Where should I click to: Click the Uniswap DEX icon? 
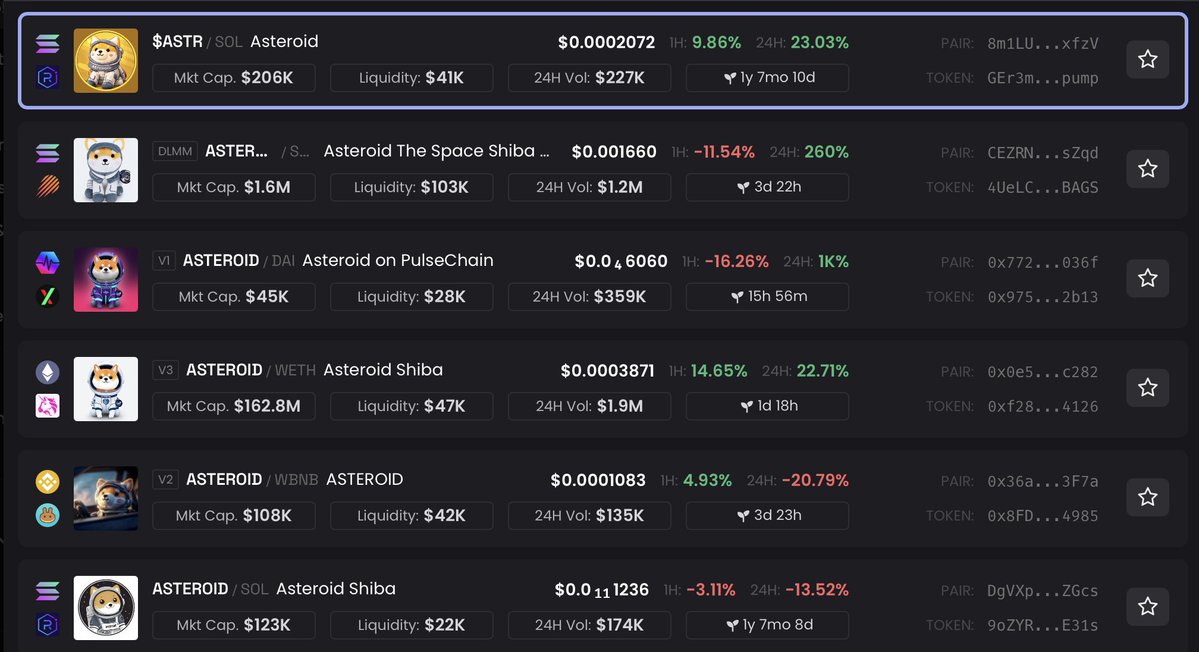click(x=47, y=405)
